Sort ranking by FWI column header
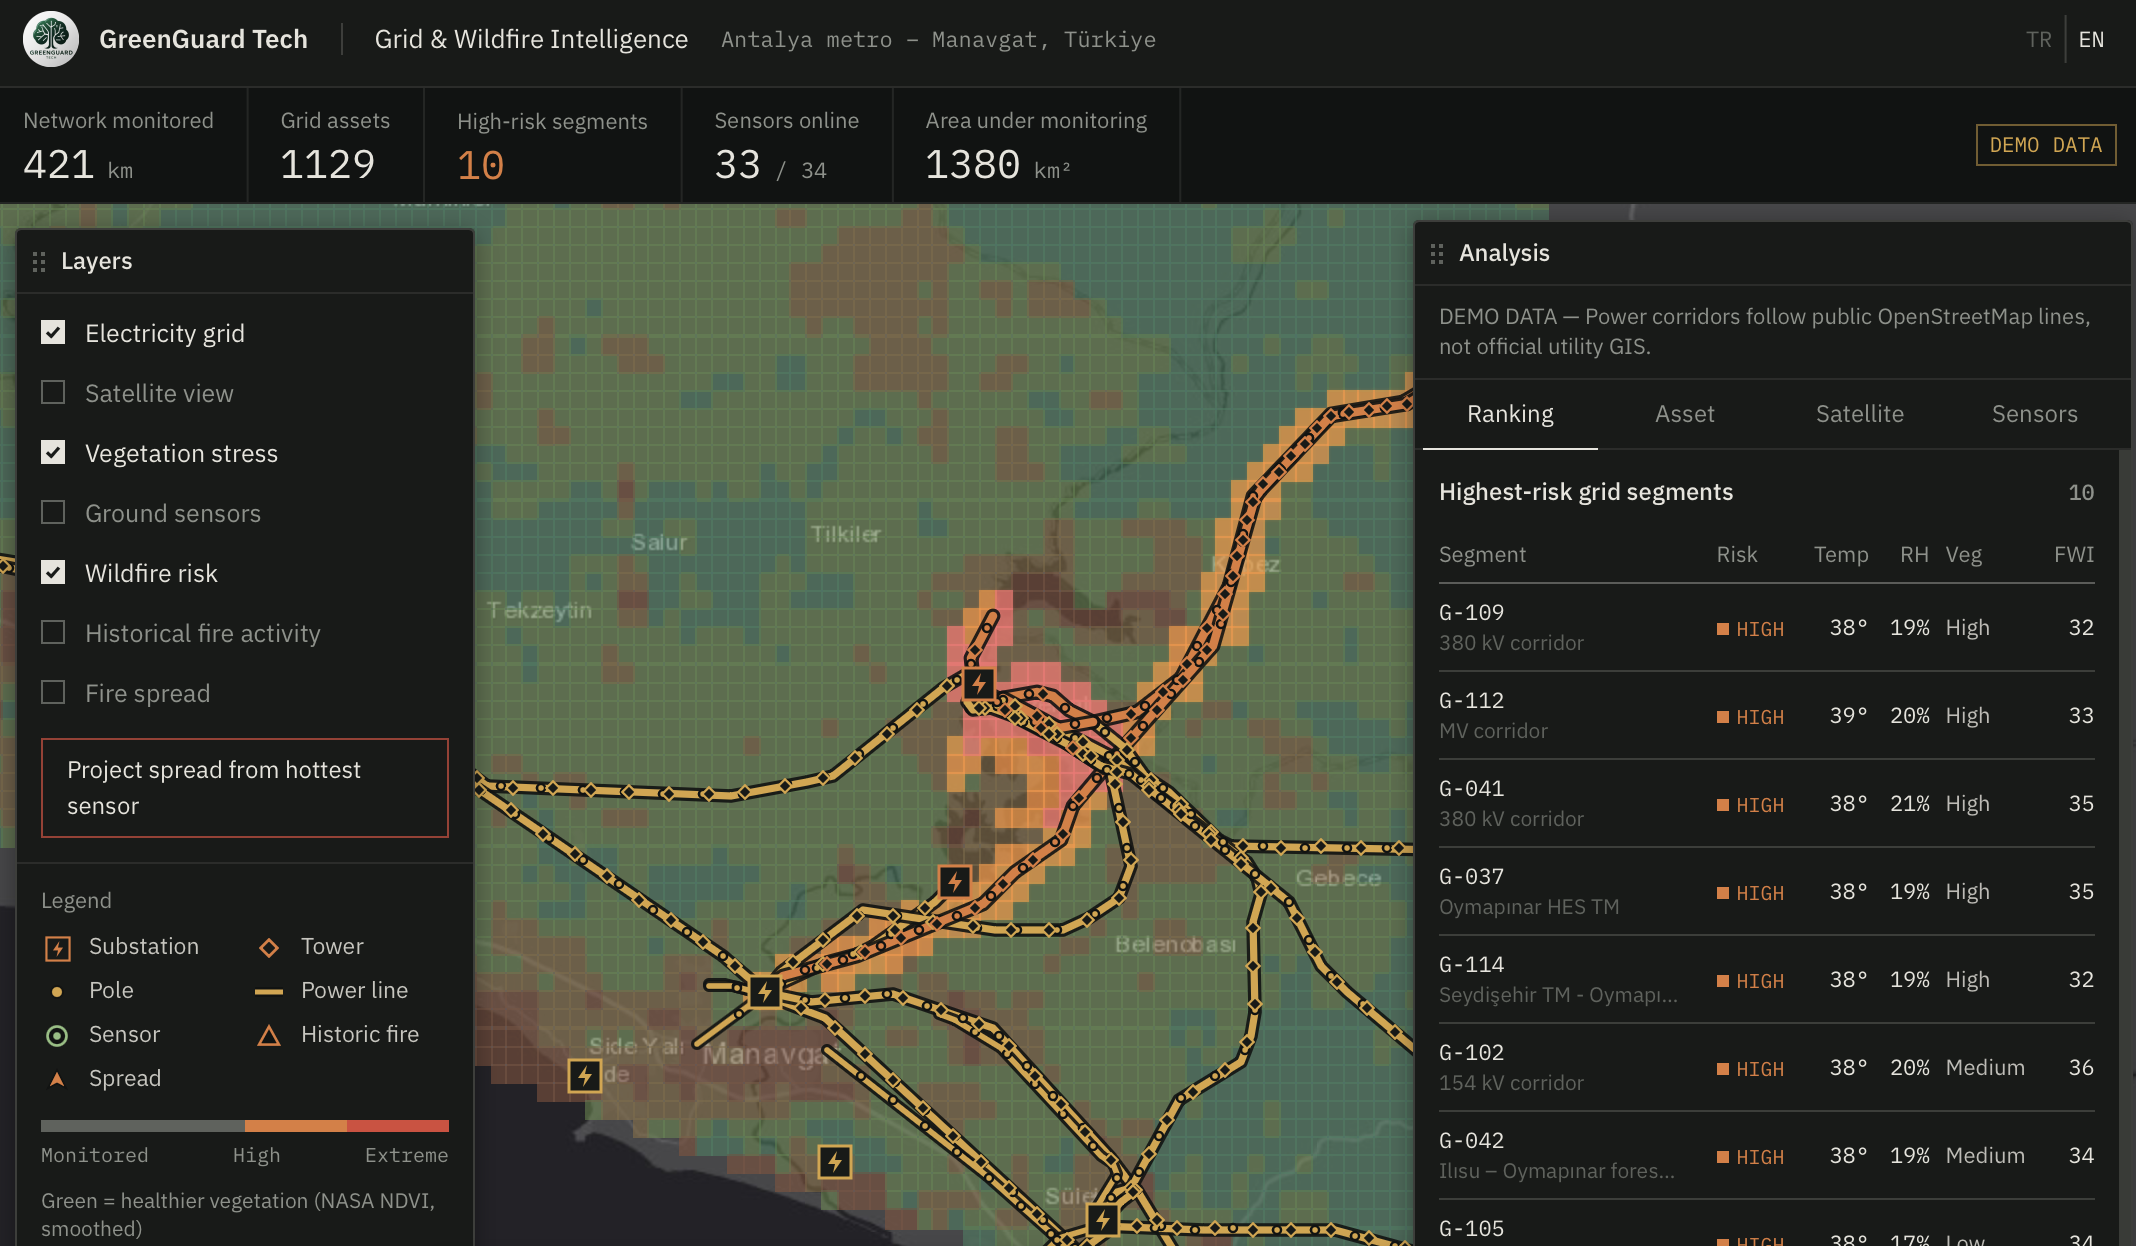 (x=2073, y=555)
